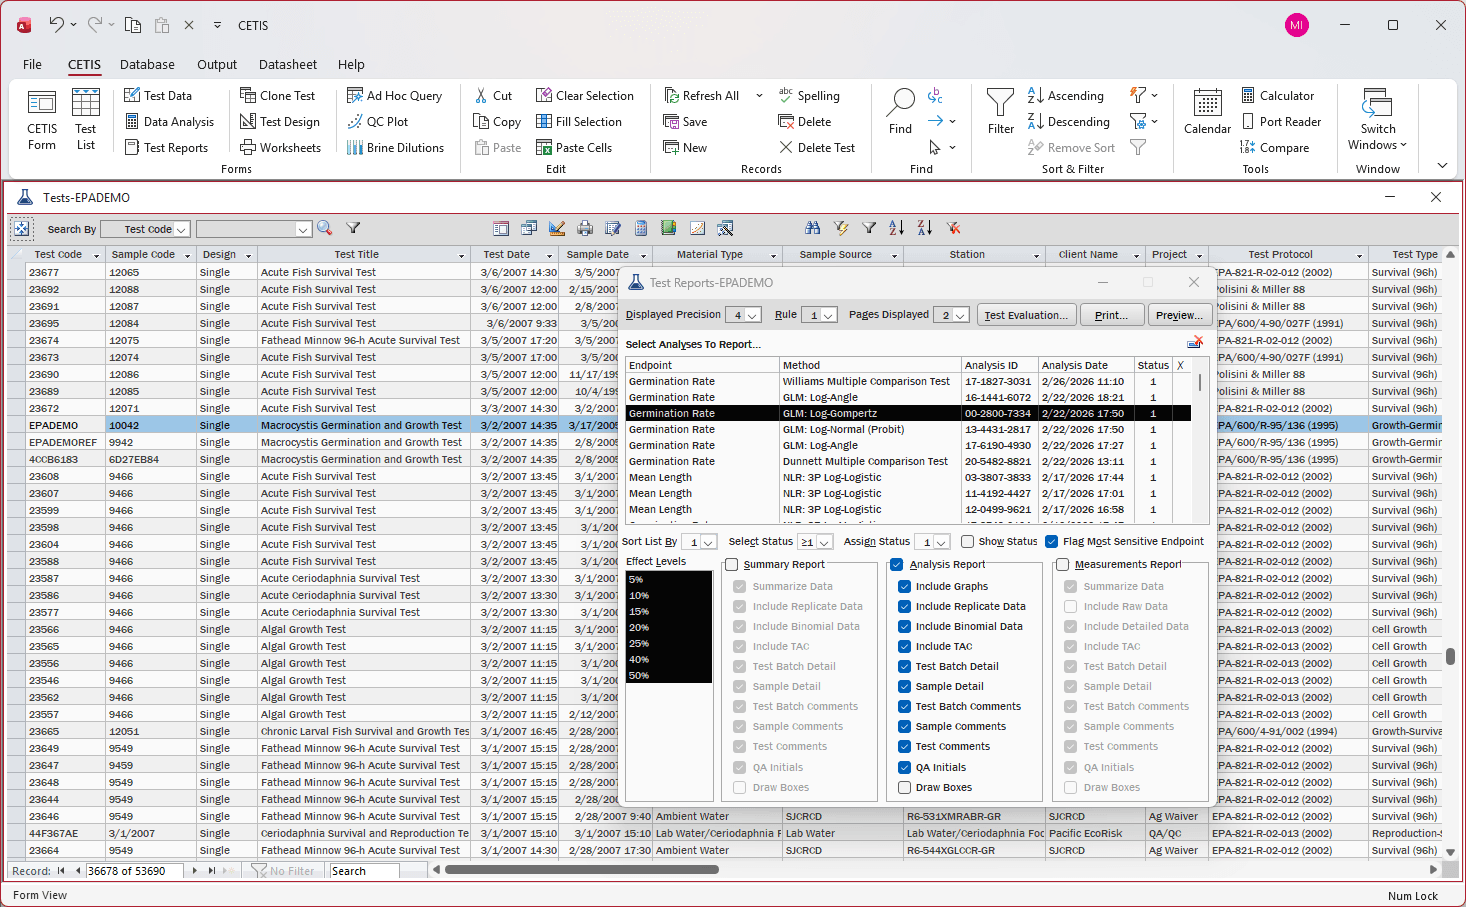Click the Ascending sort button
The image size is (1466, 907).
pyautogui.click(x=1066, y=96)
